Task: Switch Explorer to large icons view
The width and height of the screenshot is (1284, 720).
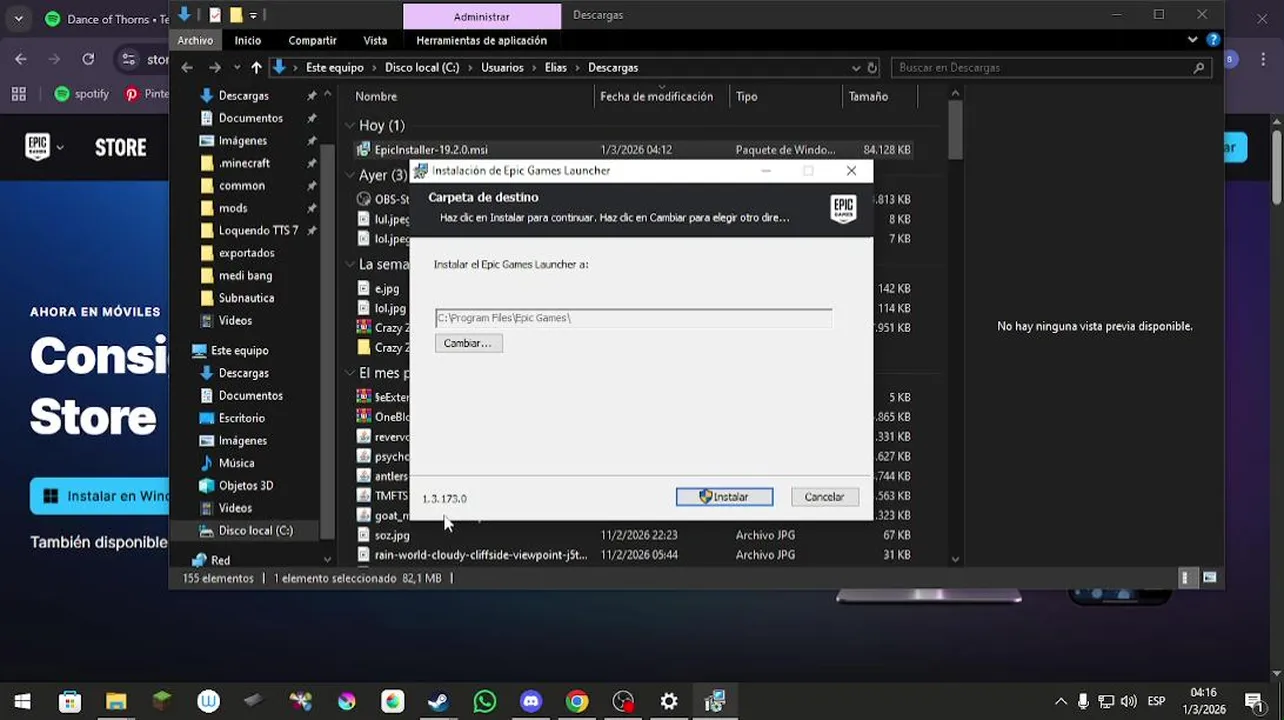Action: coord(1209,578)
